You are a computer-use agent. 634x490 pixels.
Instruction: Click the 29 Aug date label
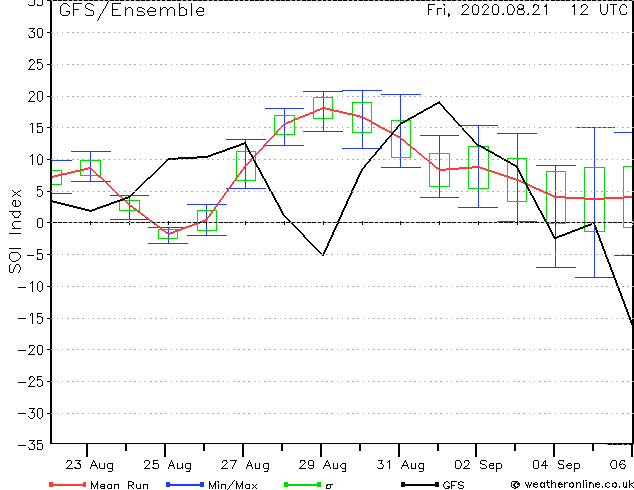(323, 465)
